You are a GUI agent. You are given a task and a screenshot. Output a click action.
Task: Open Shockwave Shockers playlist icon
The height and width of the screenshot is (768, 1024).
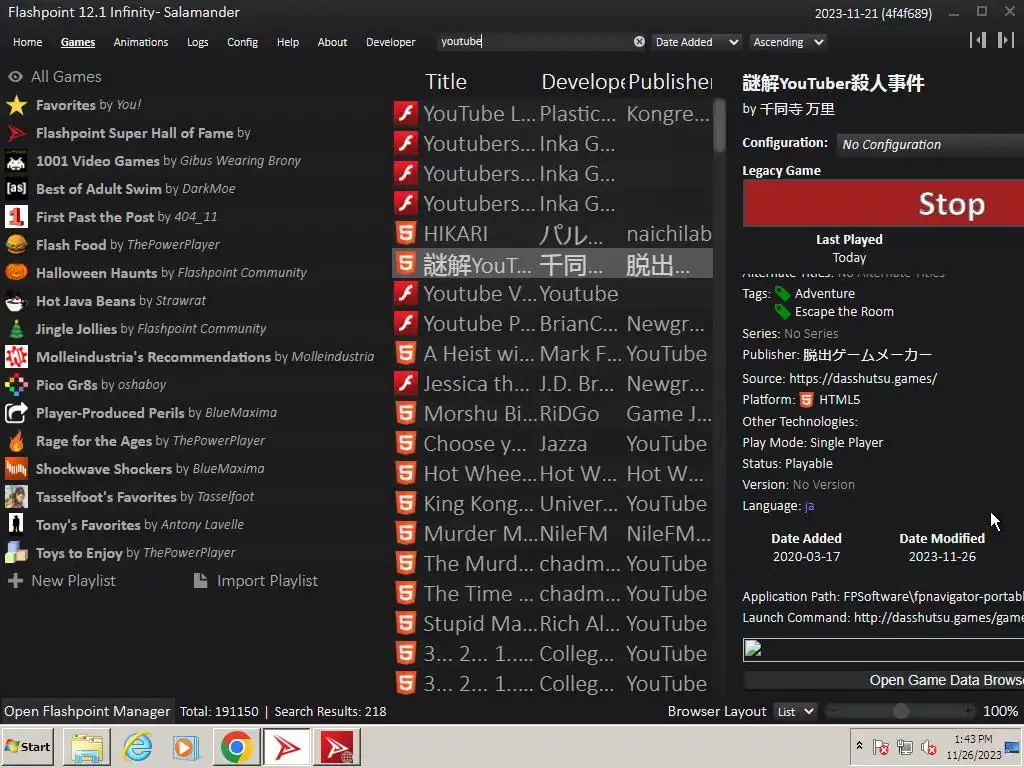click(x=16, y=469)
